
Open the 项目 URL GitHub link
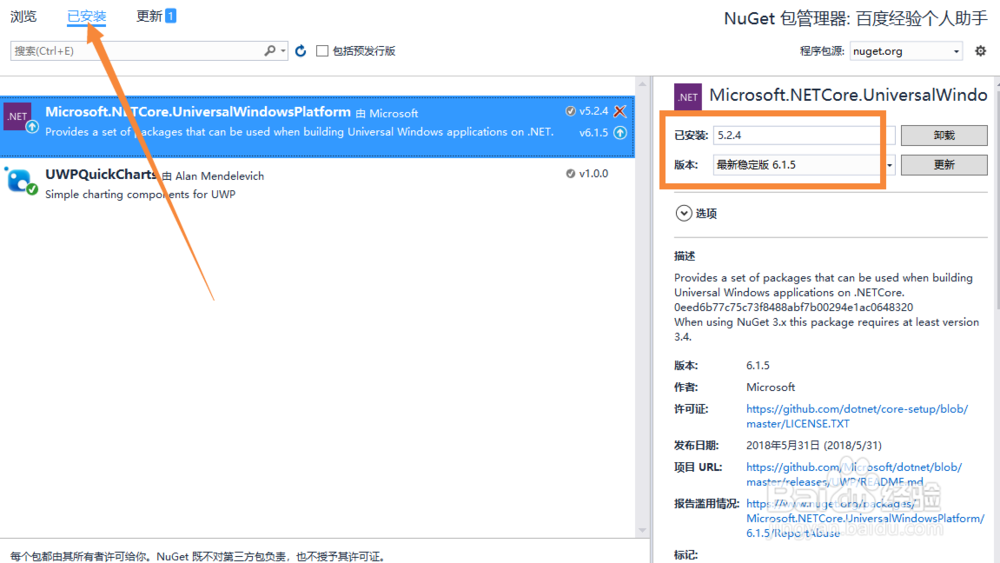pyautogui.click(x=854, y=474)
